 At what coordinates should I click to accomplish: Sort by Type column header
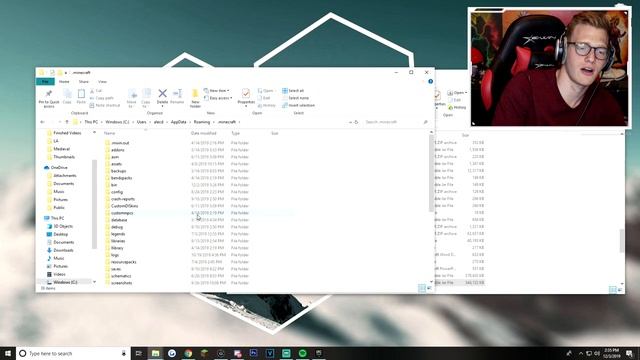tap(236, 133)
